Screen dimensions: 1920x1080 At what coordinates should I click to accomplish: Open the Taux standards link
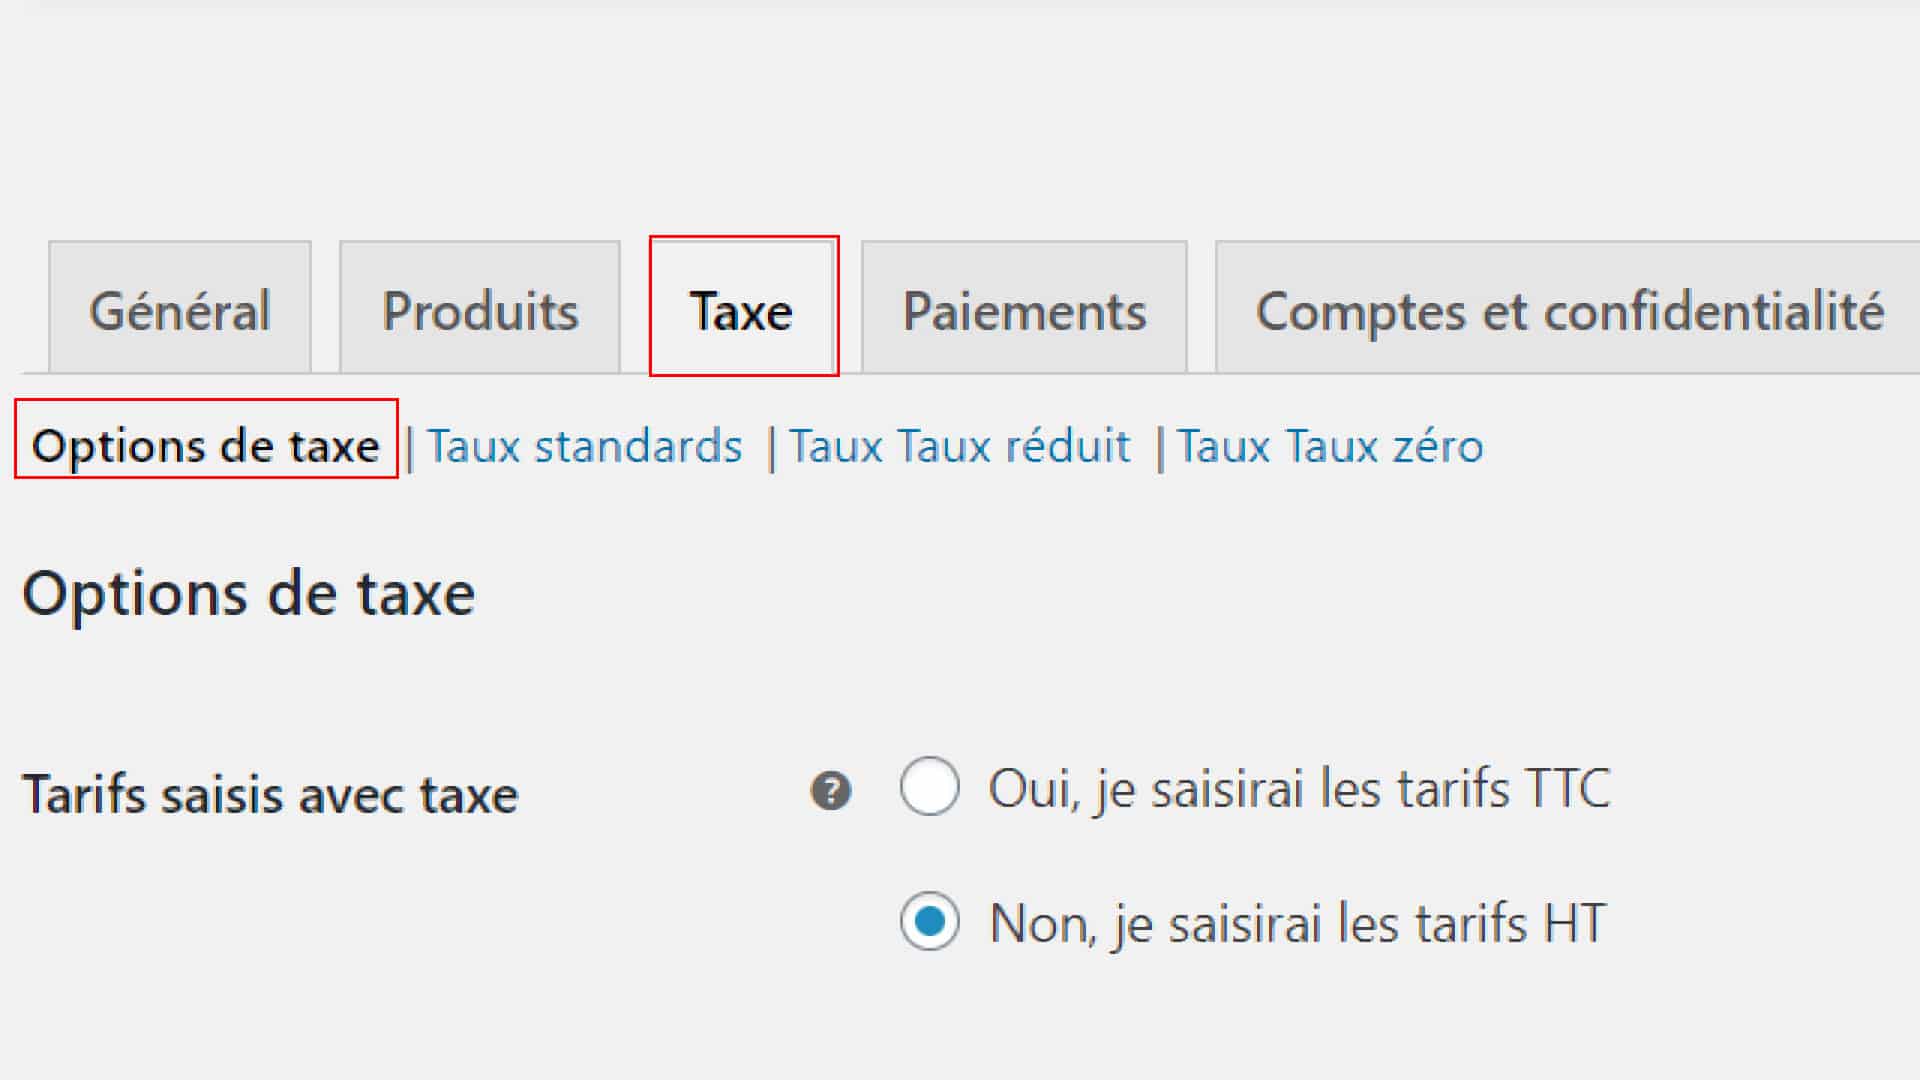tap(585, 445)
